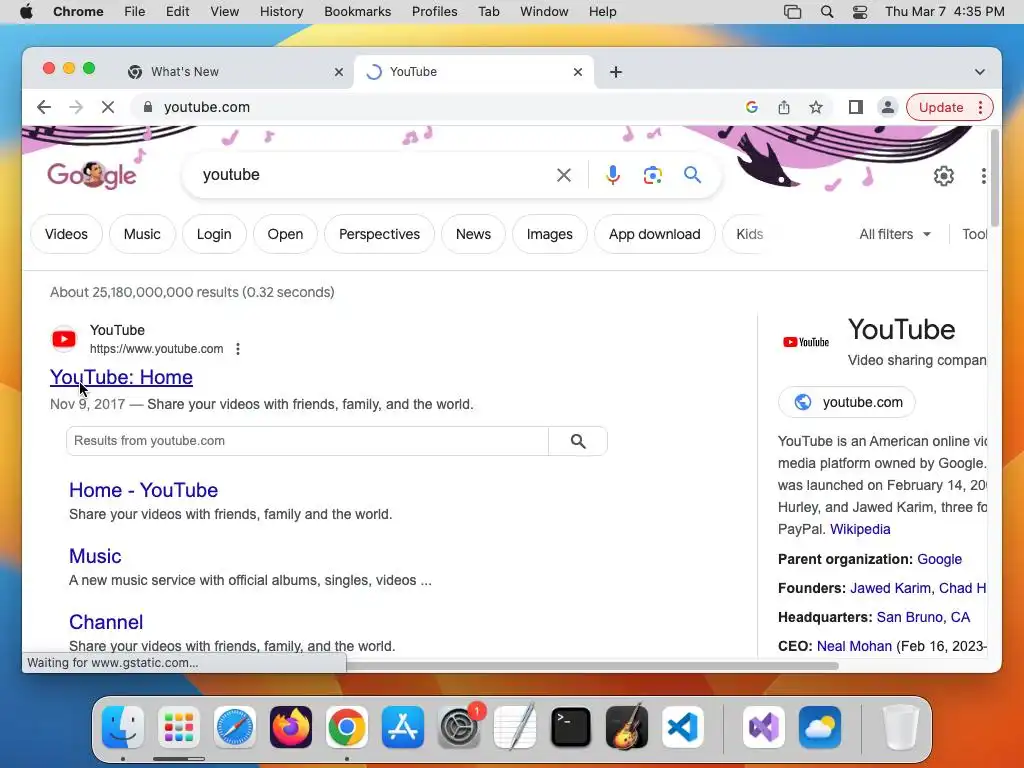
Task: Focus the Results from youtube.com search field
Action: pos(307,441)
